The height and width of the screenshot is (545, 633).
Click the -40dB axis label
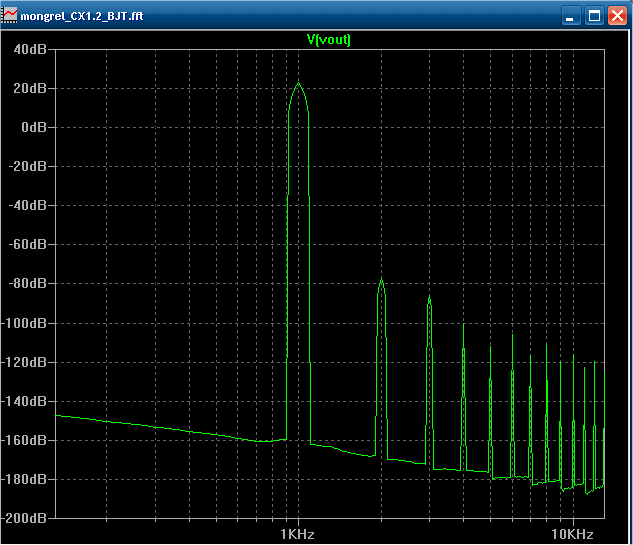click(27, 205)
